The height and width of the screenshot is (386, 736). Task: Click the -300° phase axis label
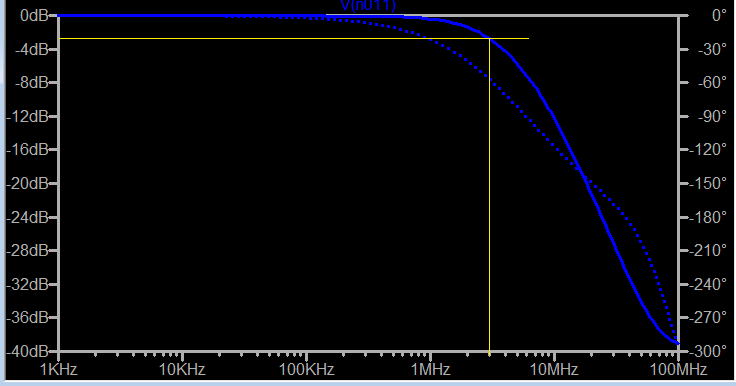708,351
